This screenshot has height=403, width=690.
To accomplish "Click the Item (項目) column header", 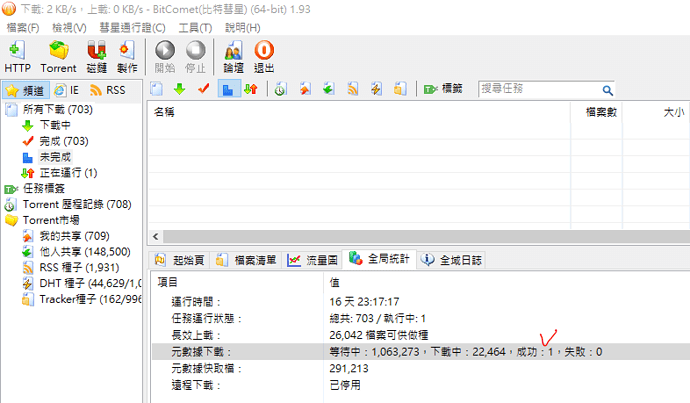I will tap(238, 282).
